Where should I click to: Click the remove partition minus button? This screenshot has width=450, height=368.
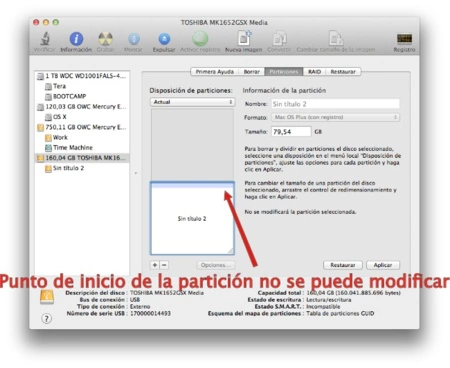[x=164, y=265]
